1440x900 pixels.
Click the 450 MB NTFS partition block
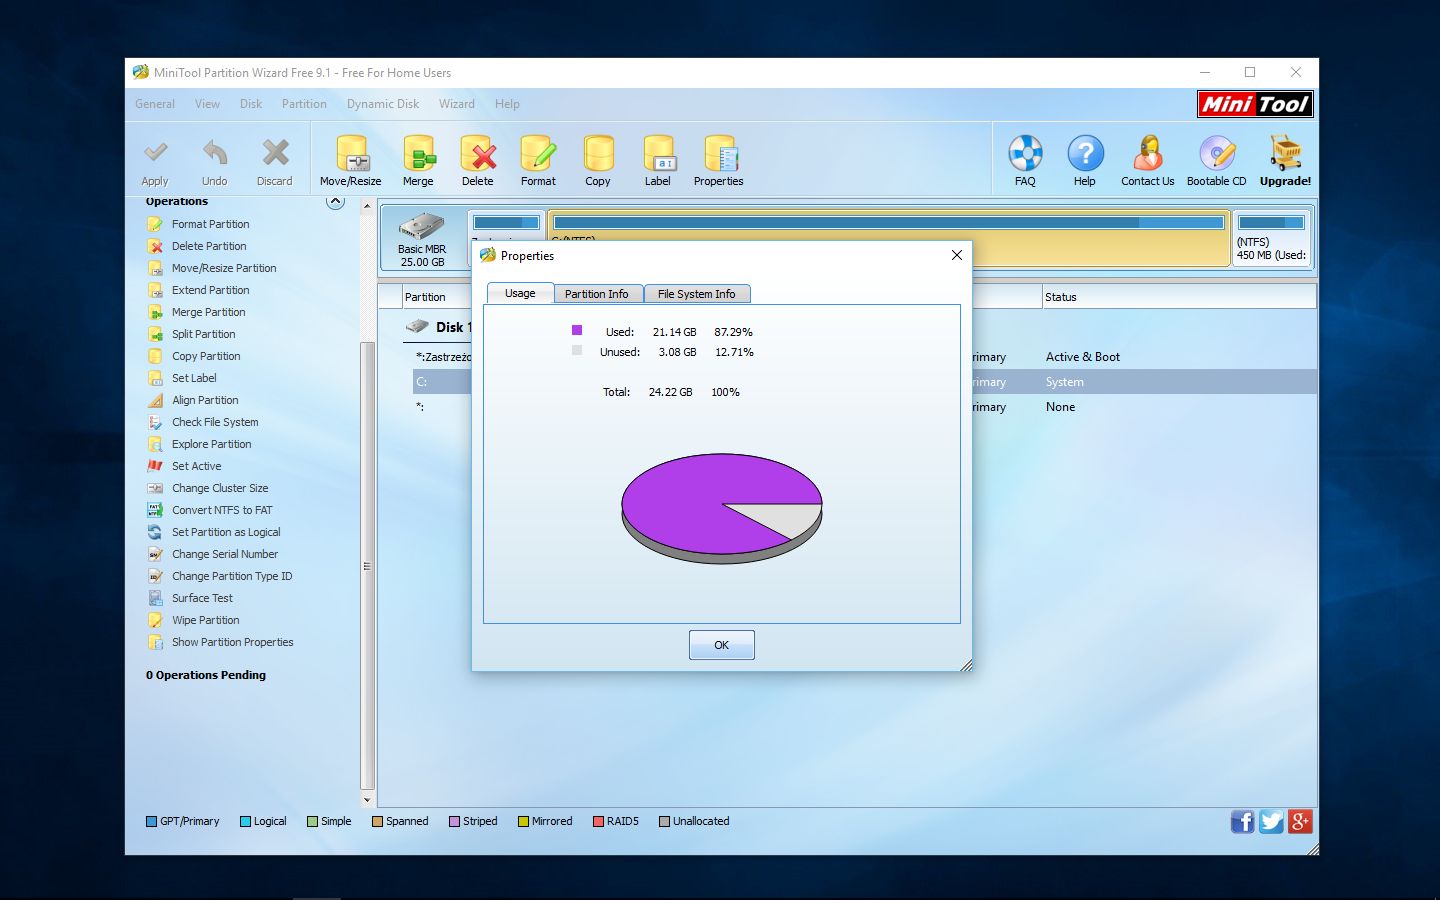(x=1271, y=238)
